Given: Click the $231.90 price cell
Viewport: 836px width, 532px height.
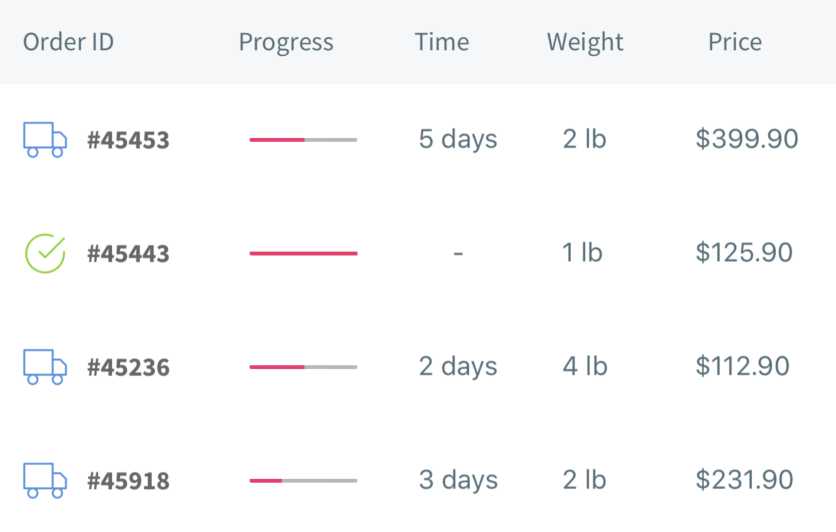Looking at the screenshot, I should click(x=744, y=480).
